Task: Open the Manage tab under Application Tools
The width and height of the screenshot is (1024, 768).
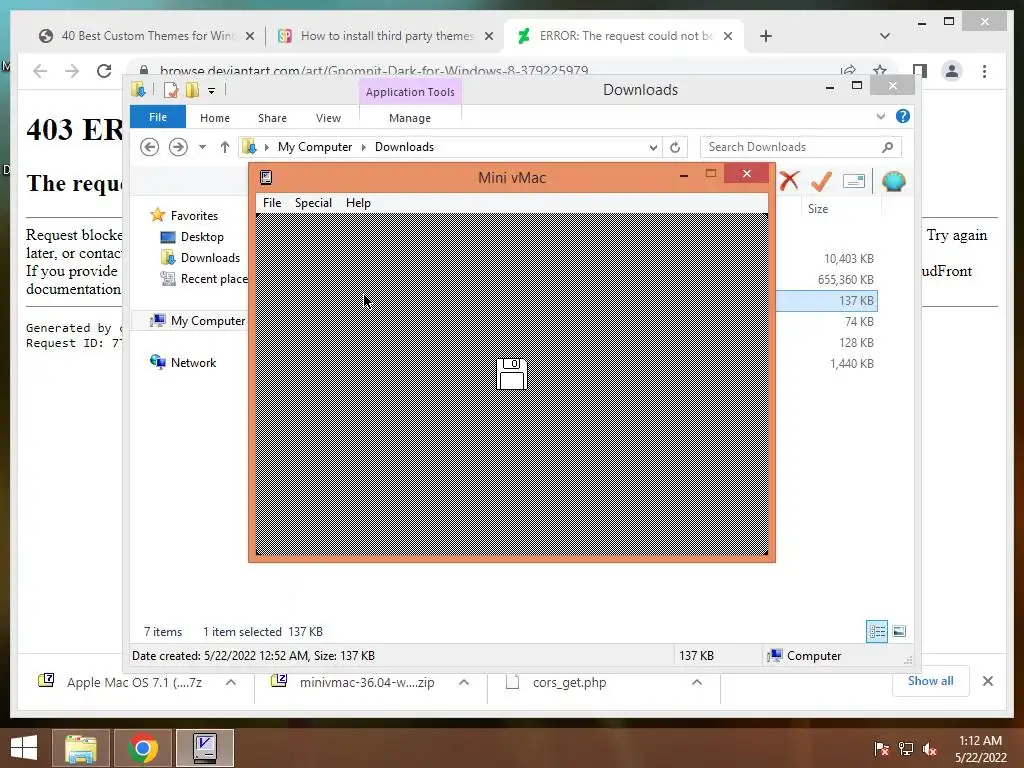Action: (409, 118)
